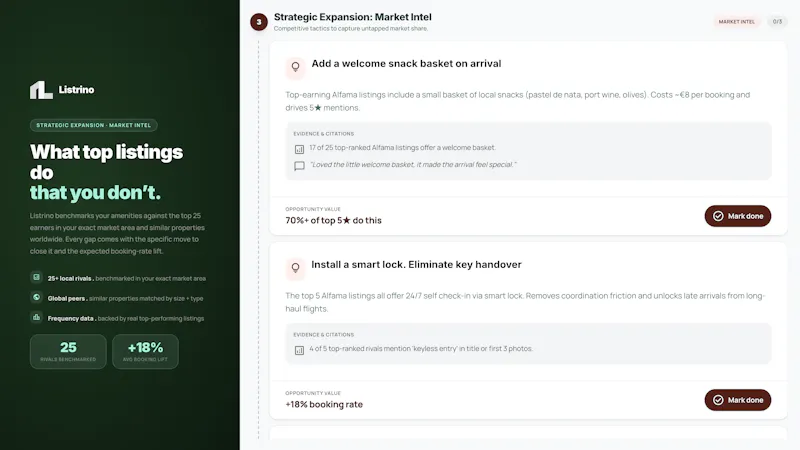The height and width of the screenshot is (450, 800).
Task: Click the step 3 number badge
Action: click(x=259, y=22)
